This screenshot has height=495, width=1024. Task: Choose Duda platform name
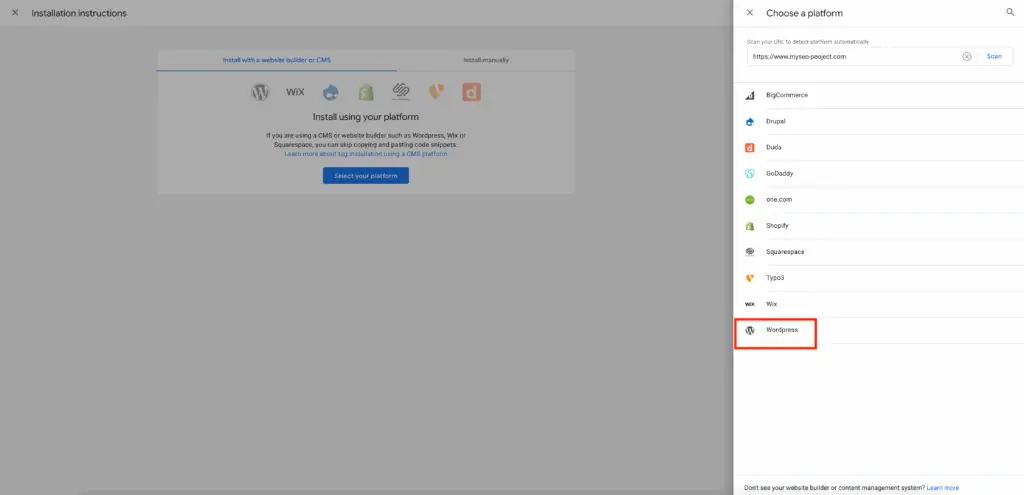pyautogui.click(x=774, y=148)
